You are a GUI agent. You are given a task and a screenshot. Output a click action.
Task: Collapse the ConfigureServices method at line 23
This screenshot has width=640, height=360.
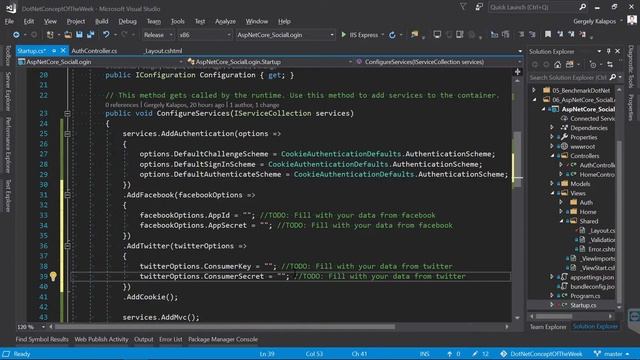(68, 113)
